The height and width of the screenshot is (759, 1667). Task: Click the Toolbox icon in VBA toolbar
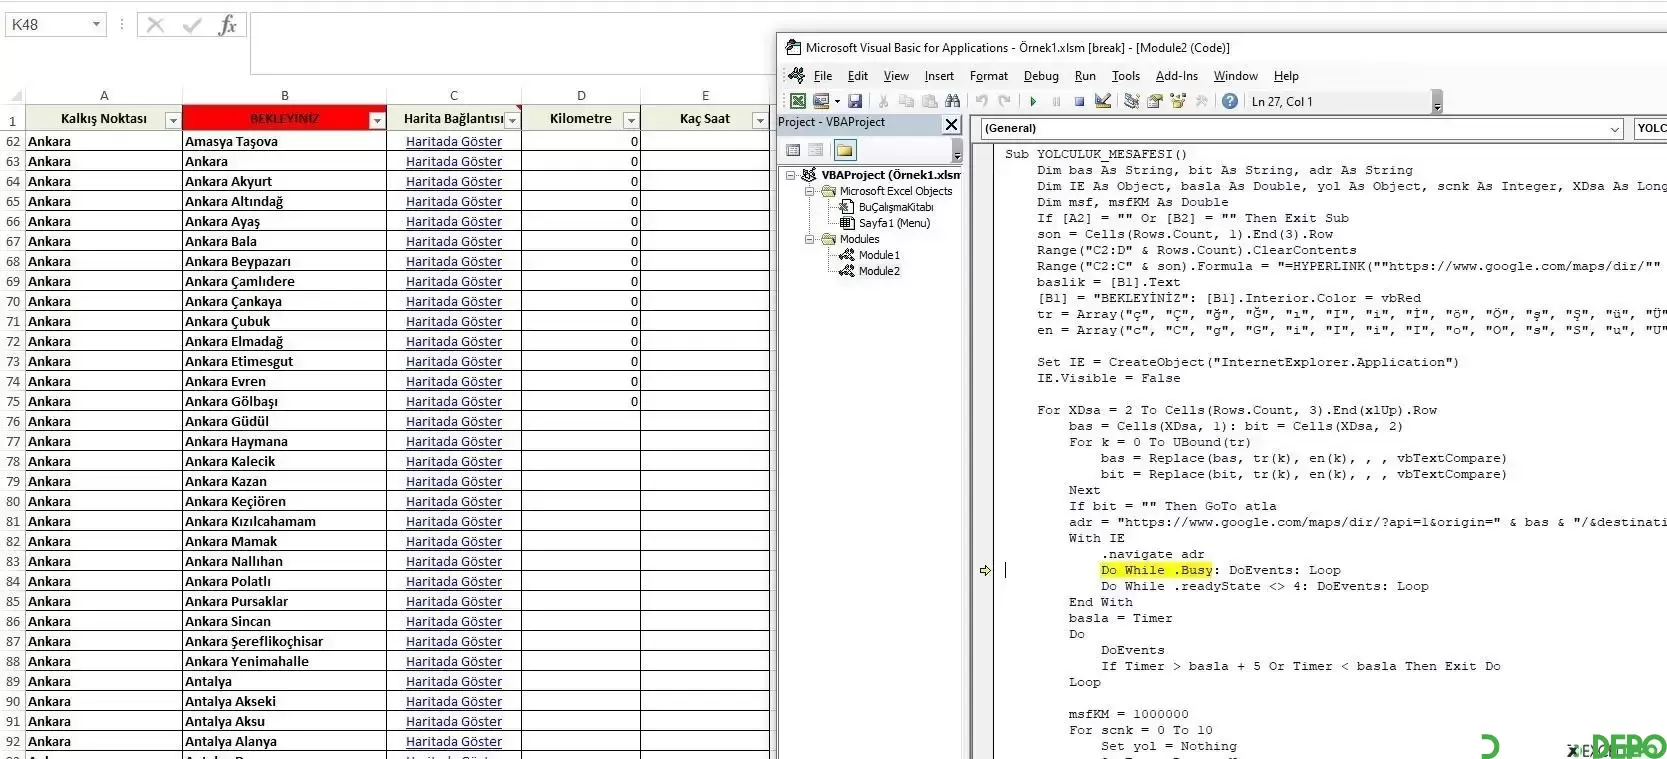tap(1201, 101)
